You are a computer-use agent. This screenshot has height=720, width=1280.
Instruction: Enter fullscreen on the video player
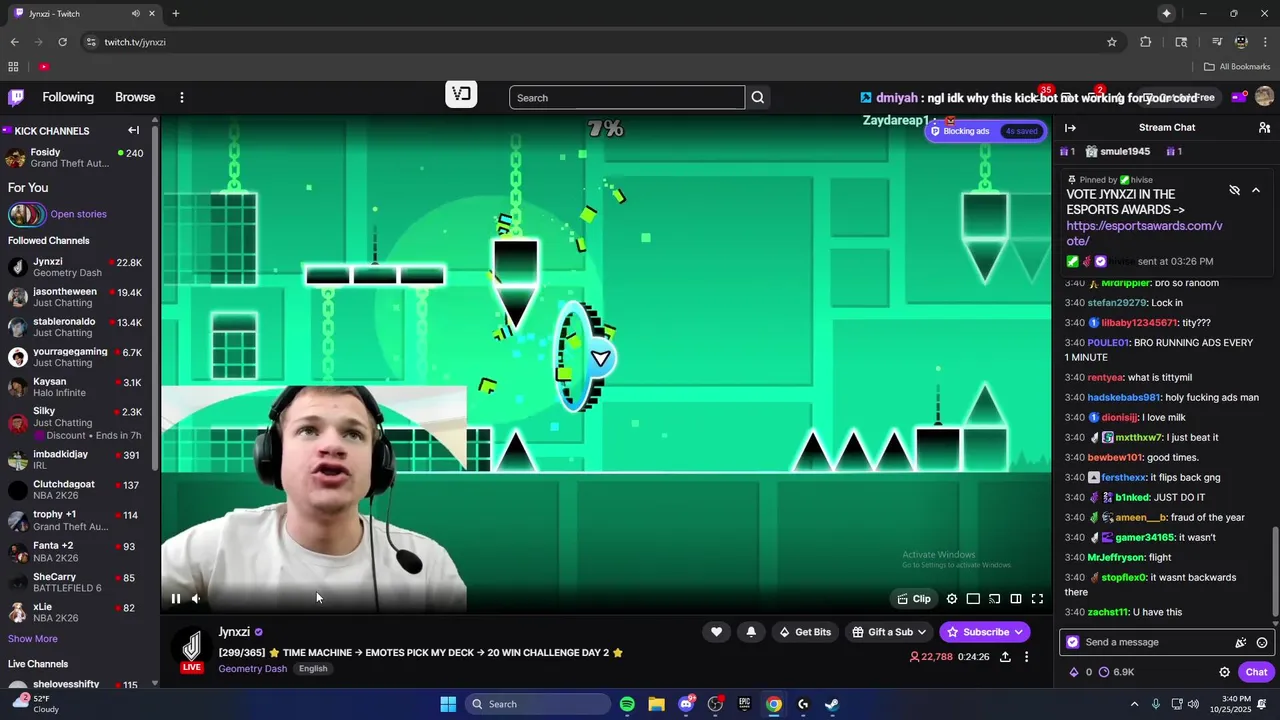point(1037,599)
